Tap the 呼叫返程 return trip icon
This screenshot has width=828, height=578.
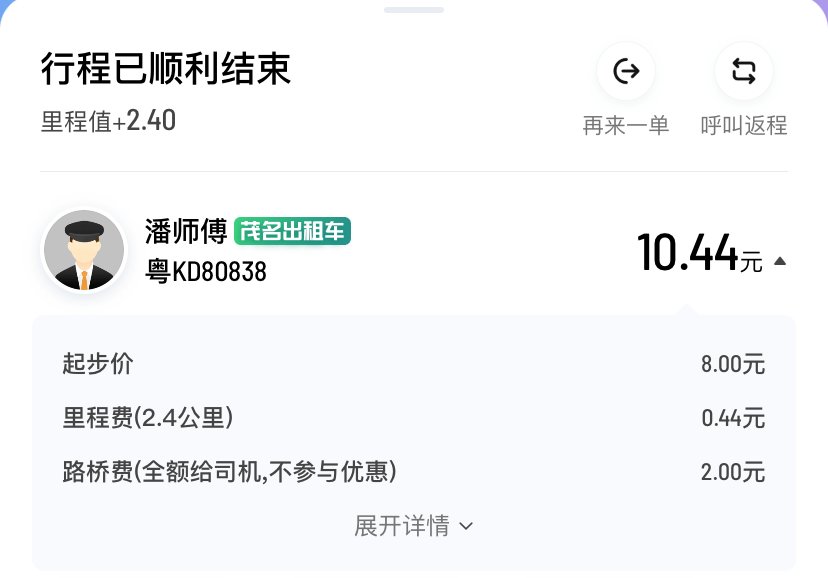(743, 71)
